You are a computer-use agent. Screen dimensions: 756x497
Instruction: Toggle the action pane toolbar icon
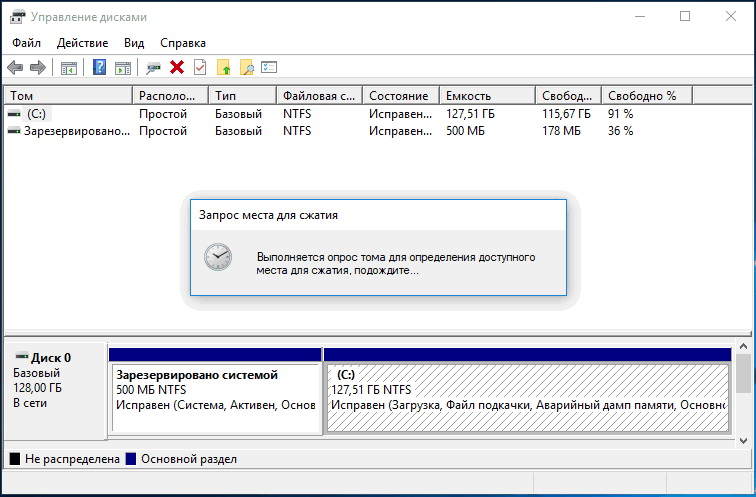point(123,67)
